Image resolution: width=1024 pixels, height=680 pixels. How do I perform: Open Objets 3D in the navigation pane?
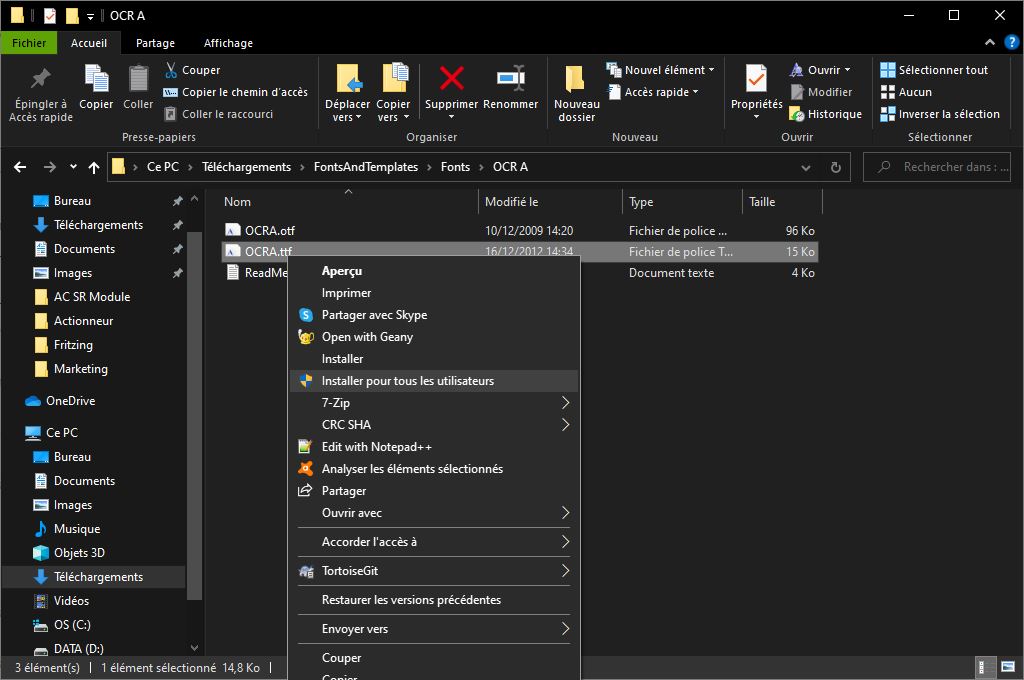point(69,553)
